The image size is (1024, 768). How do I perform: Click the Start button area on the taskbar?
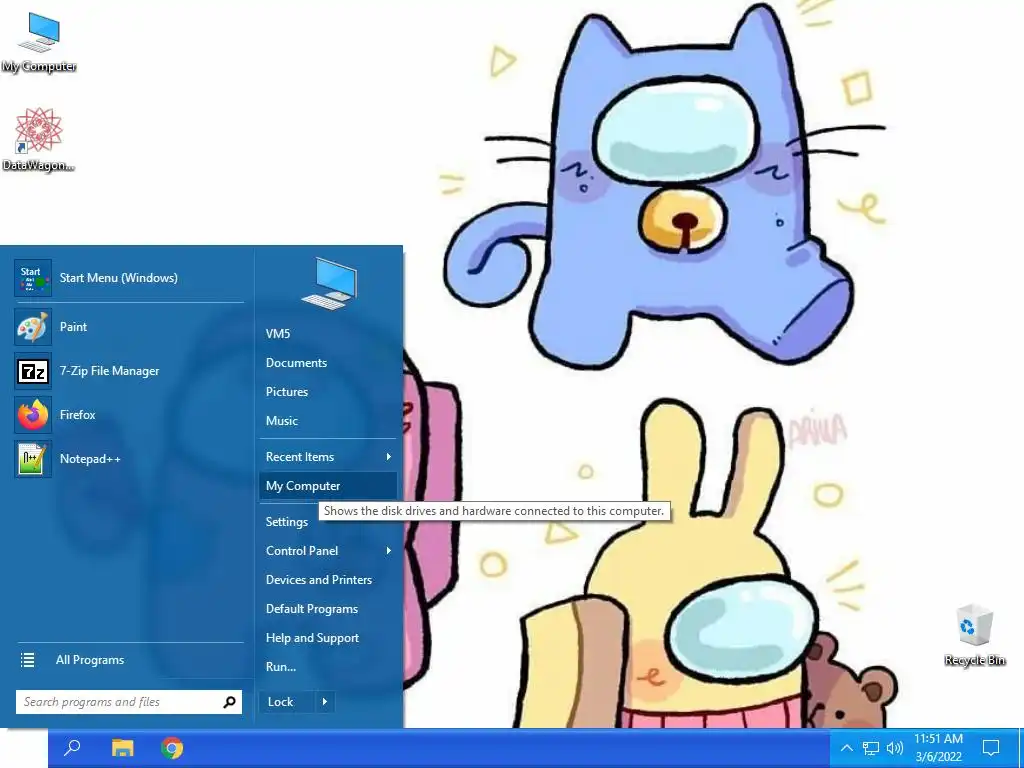[24, 748]
